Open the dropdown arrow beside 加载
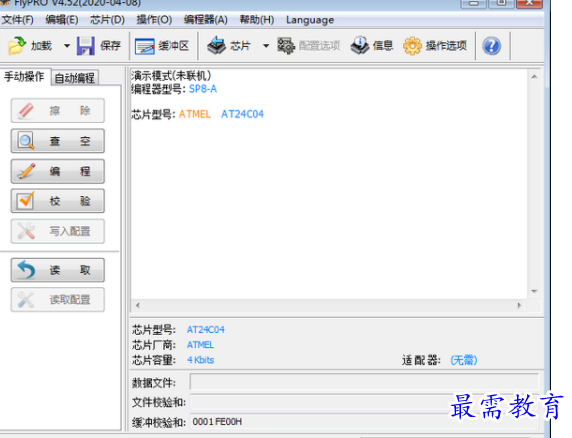This screenshot has width=572, height=438. [x=67, y=46]
